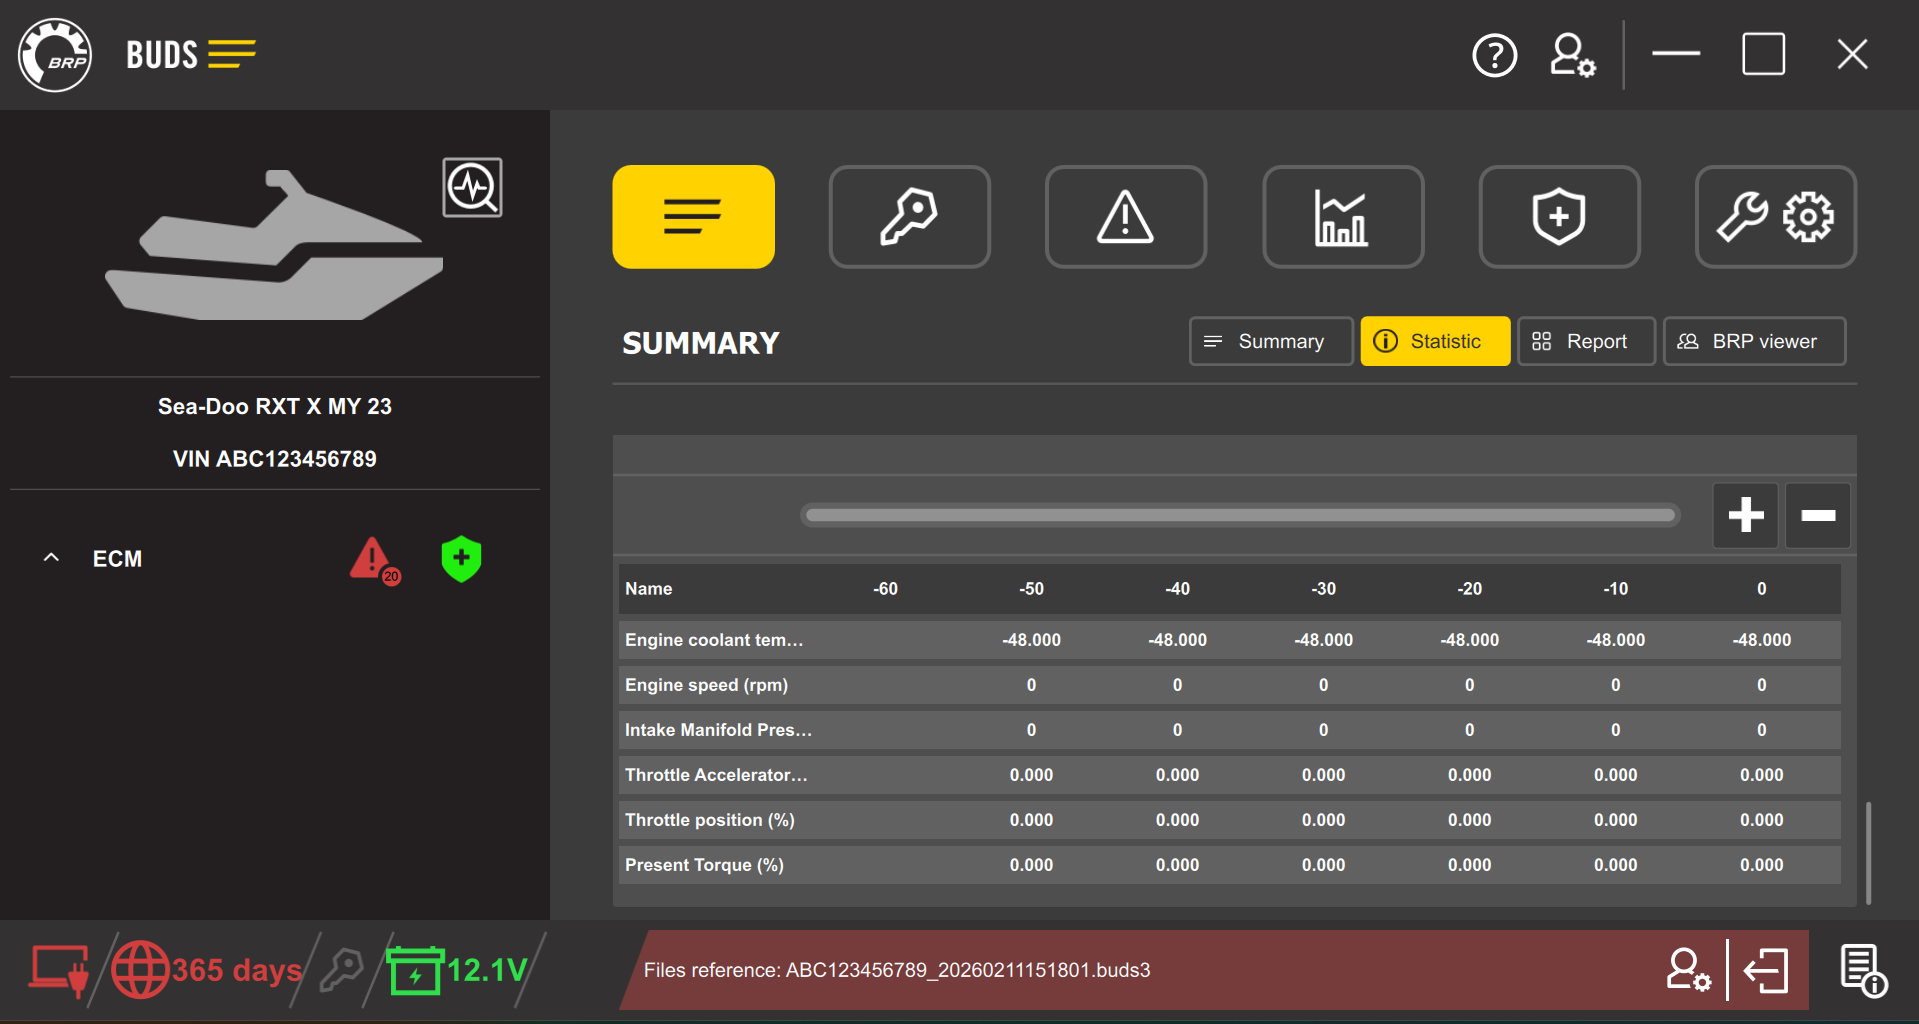The height and width of the screenshot is (1024, 1919).
Task: Open the shield plus campaigns section
Action: [1558, 217]
